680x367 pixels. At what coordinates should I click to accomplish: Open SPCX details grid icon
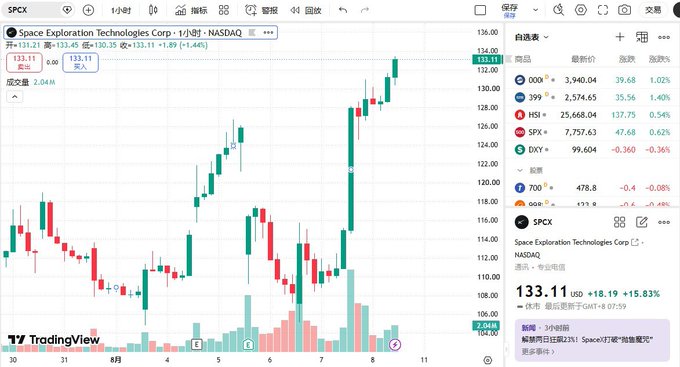tap(619, 222)
